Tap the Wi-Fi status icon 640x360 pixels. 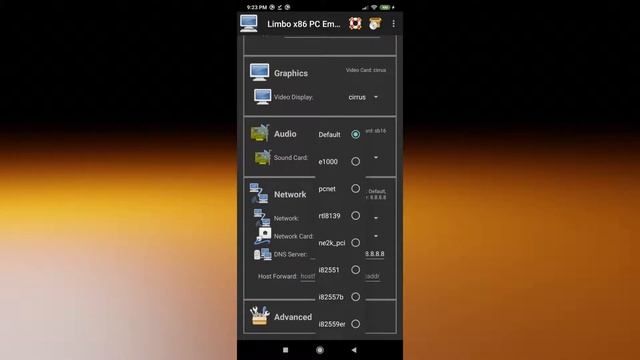tap(374, 7)
